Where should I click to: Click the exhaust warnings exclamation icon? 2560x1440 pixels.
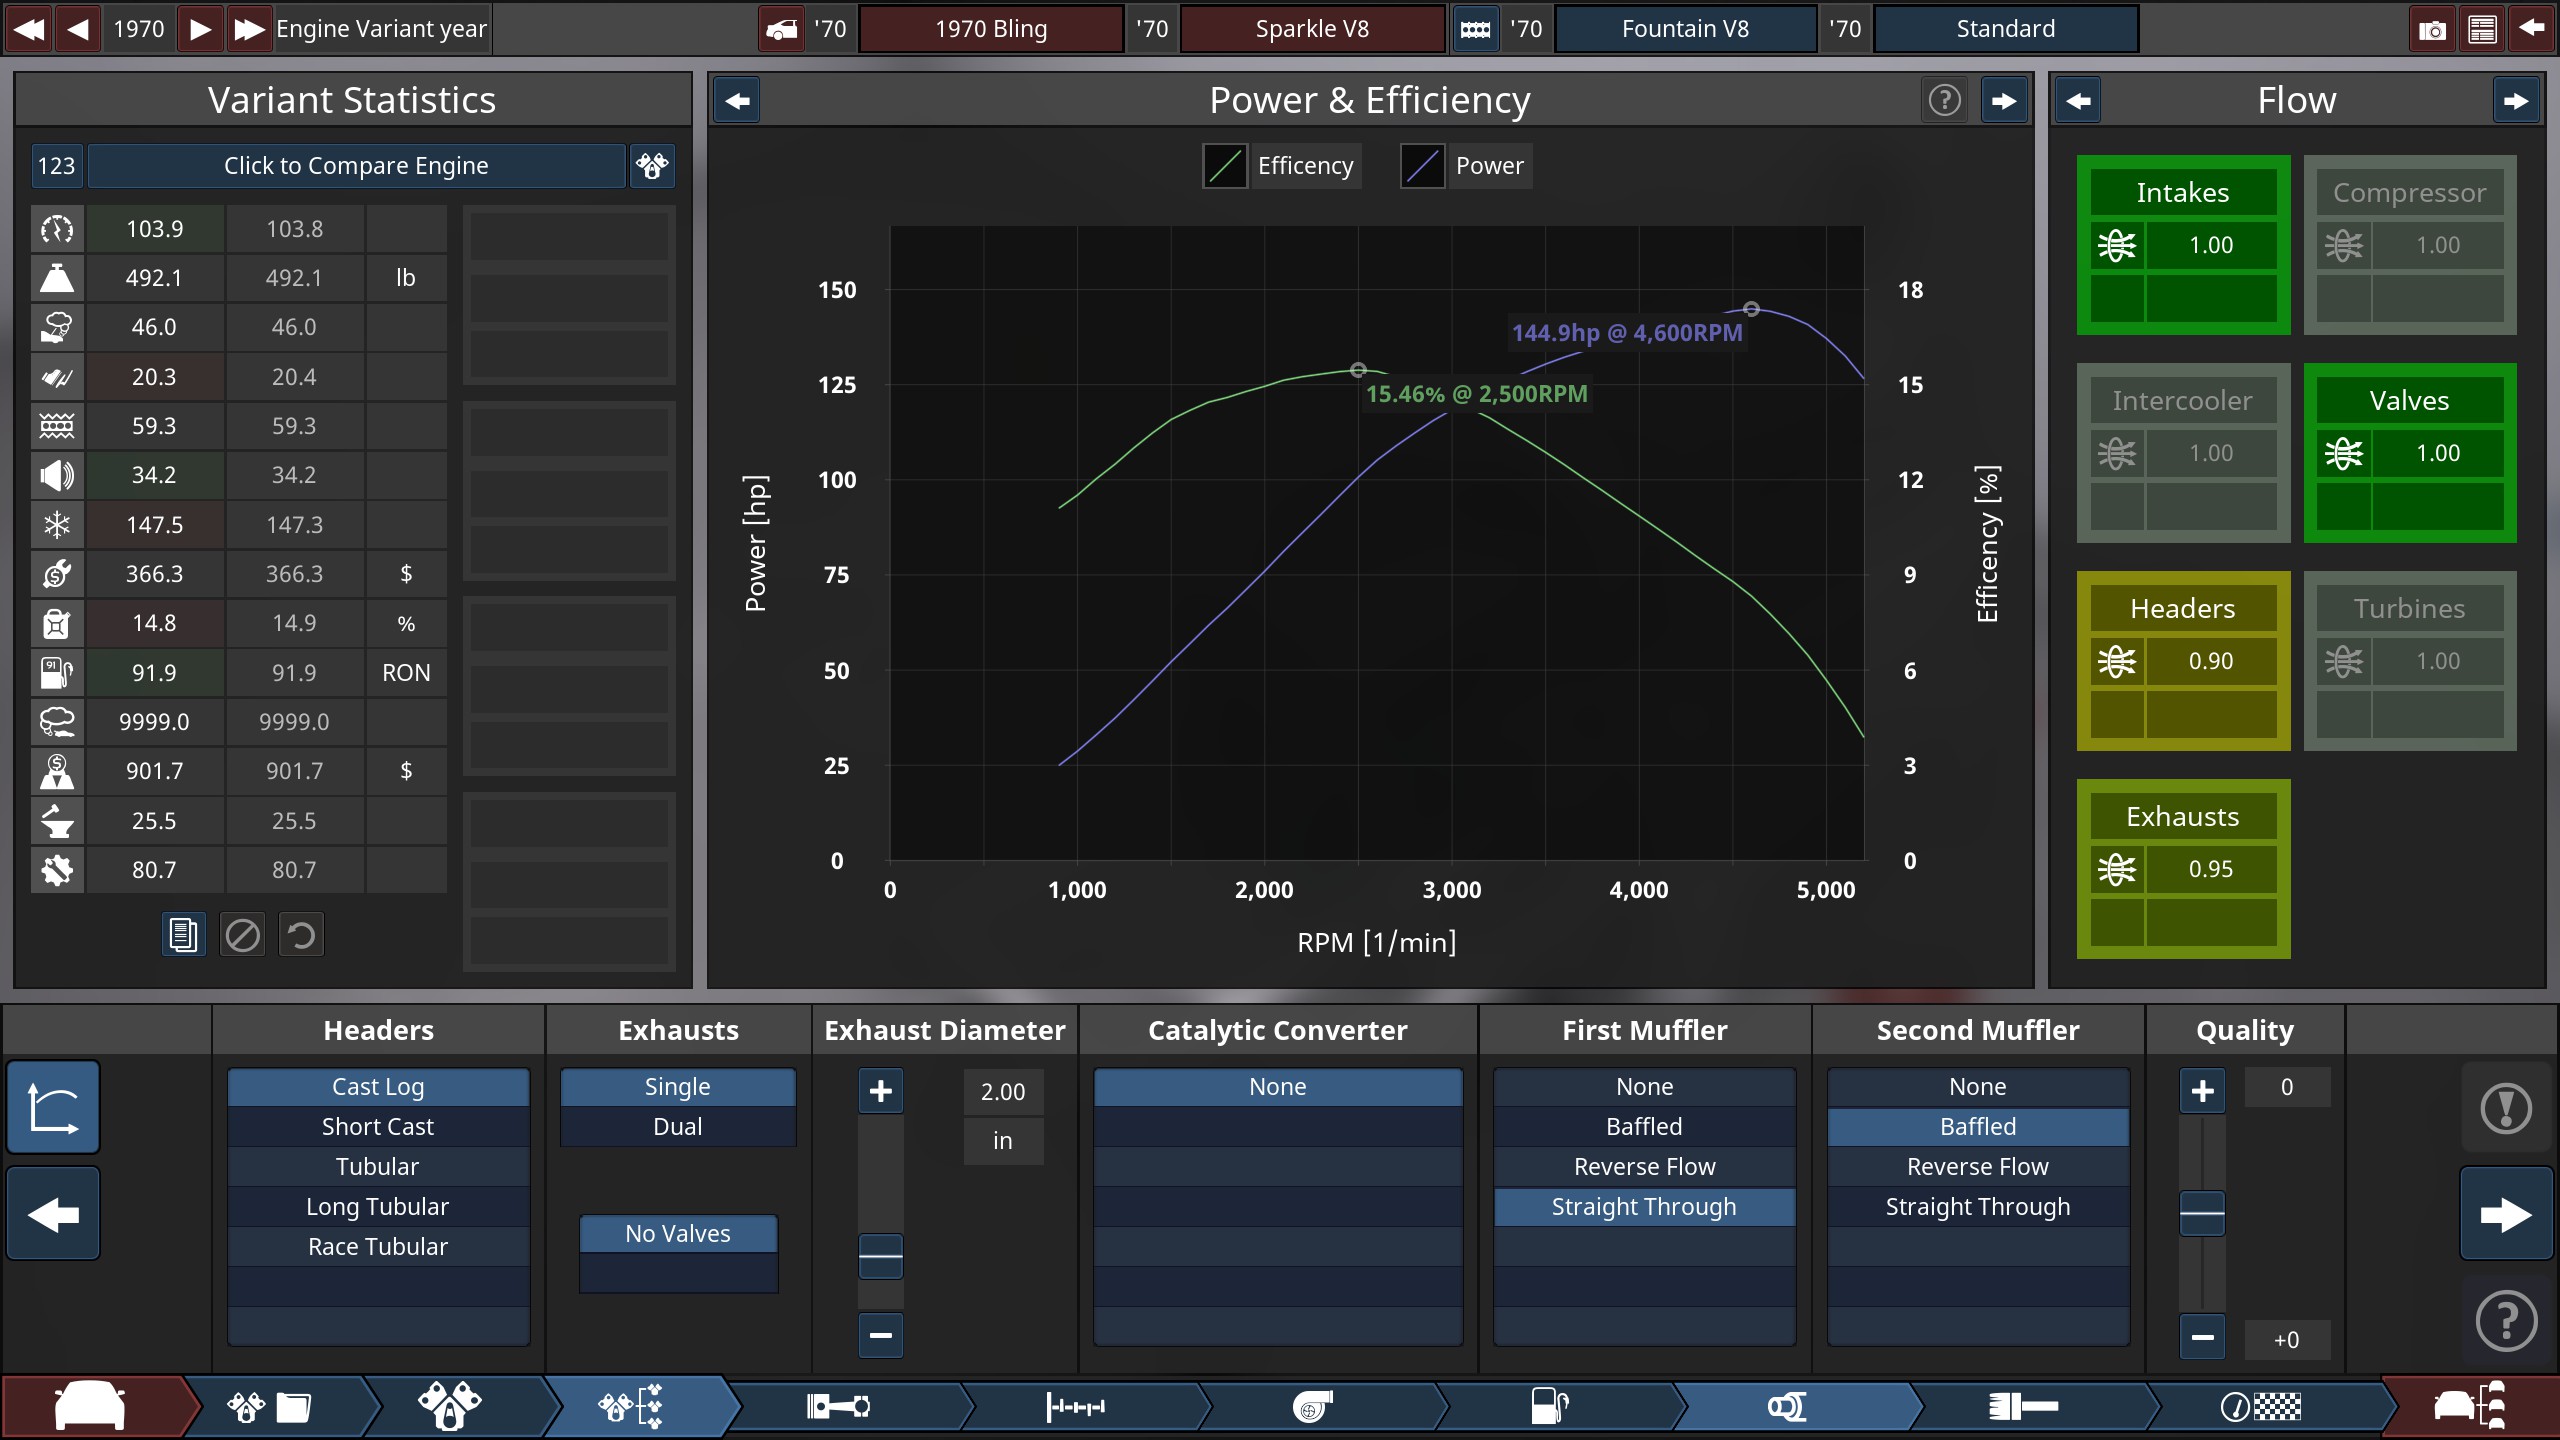(x=2505, y=1108)
